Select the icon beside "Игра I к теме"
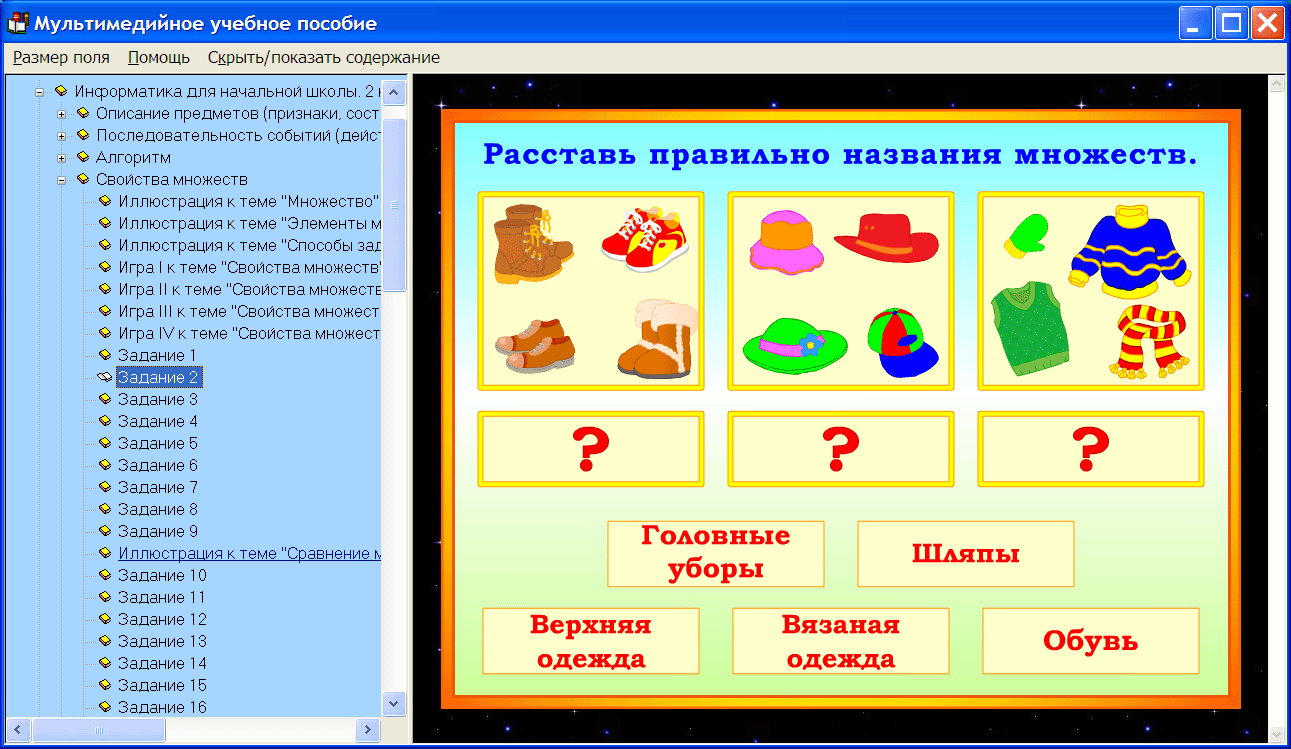Screen dimensions: 1291x749 [x=107, y=267]
